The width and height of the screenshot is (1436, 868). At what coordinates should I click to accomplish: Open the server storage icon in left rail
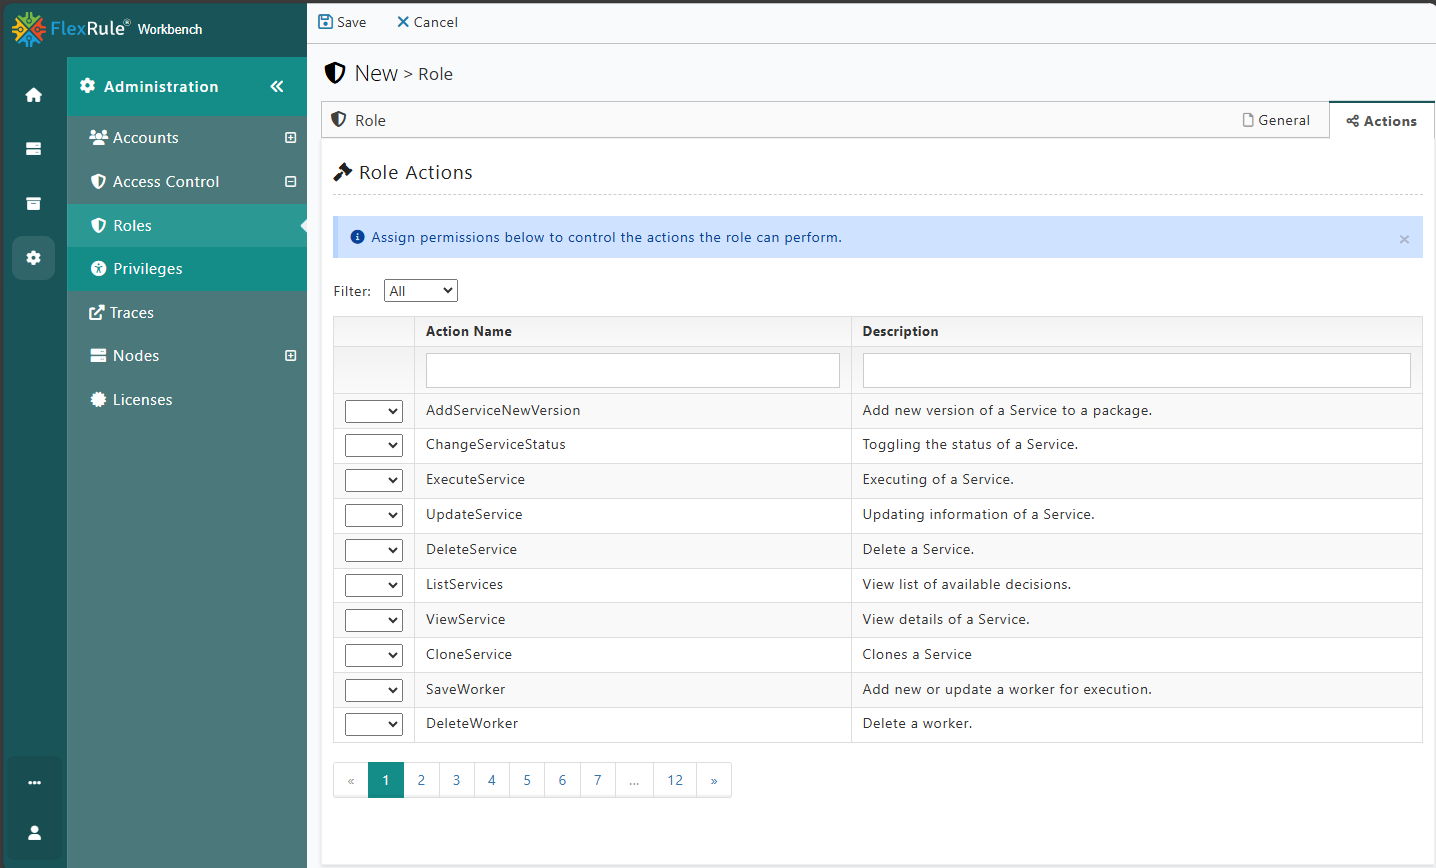pyautogui.click(x=34, y=149)
